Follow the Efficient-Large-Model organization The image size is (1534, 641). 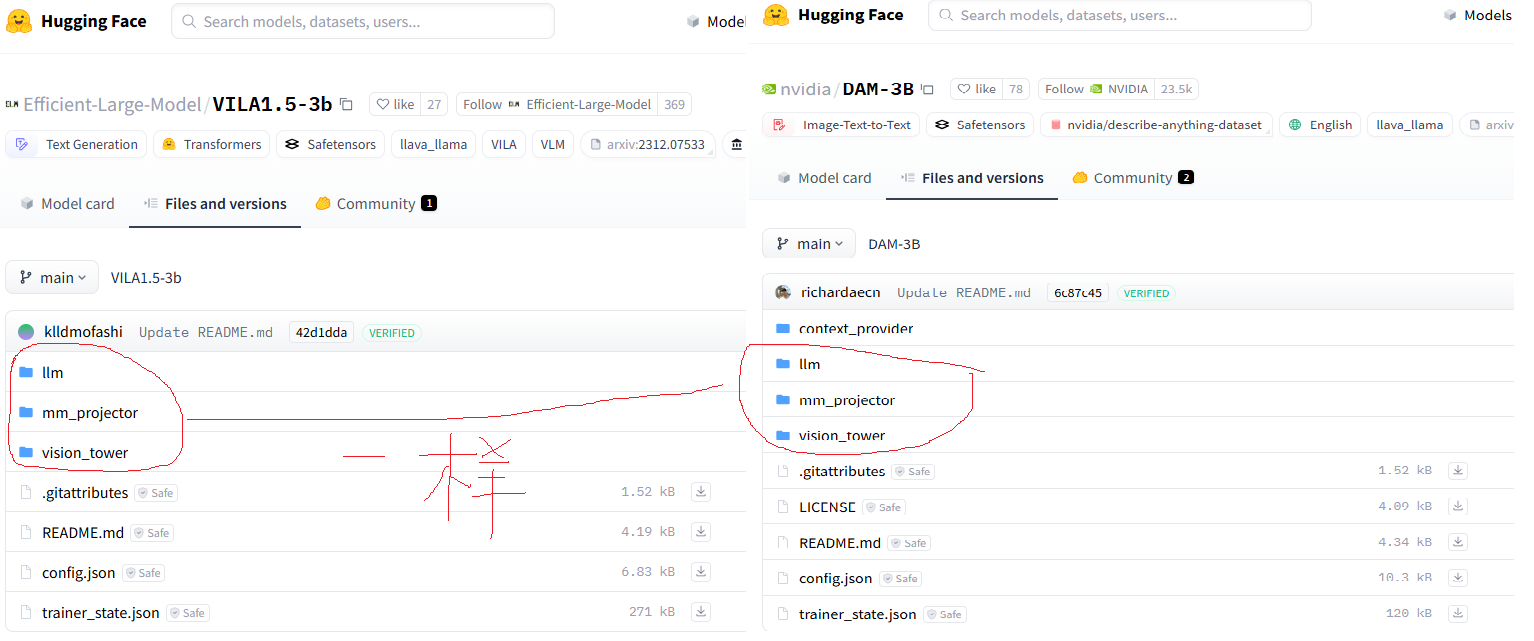pos(555,104)
